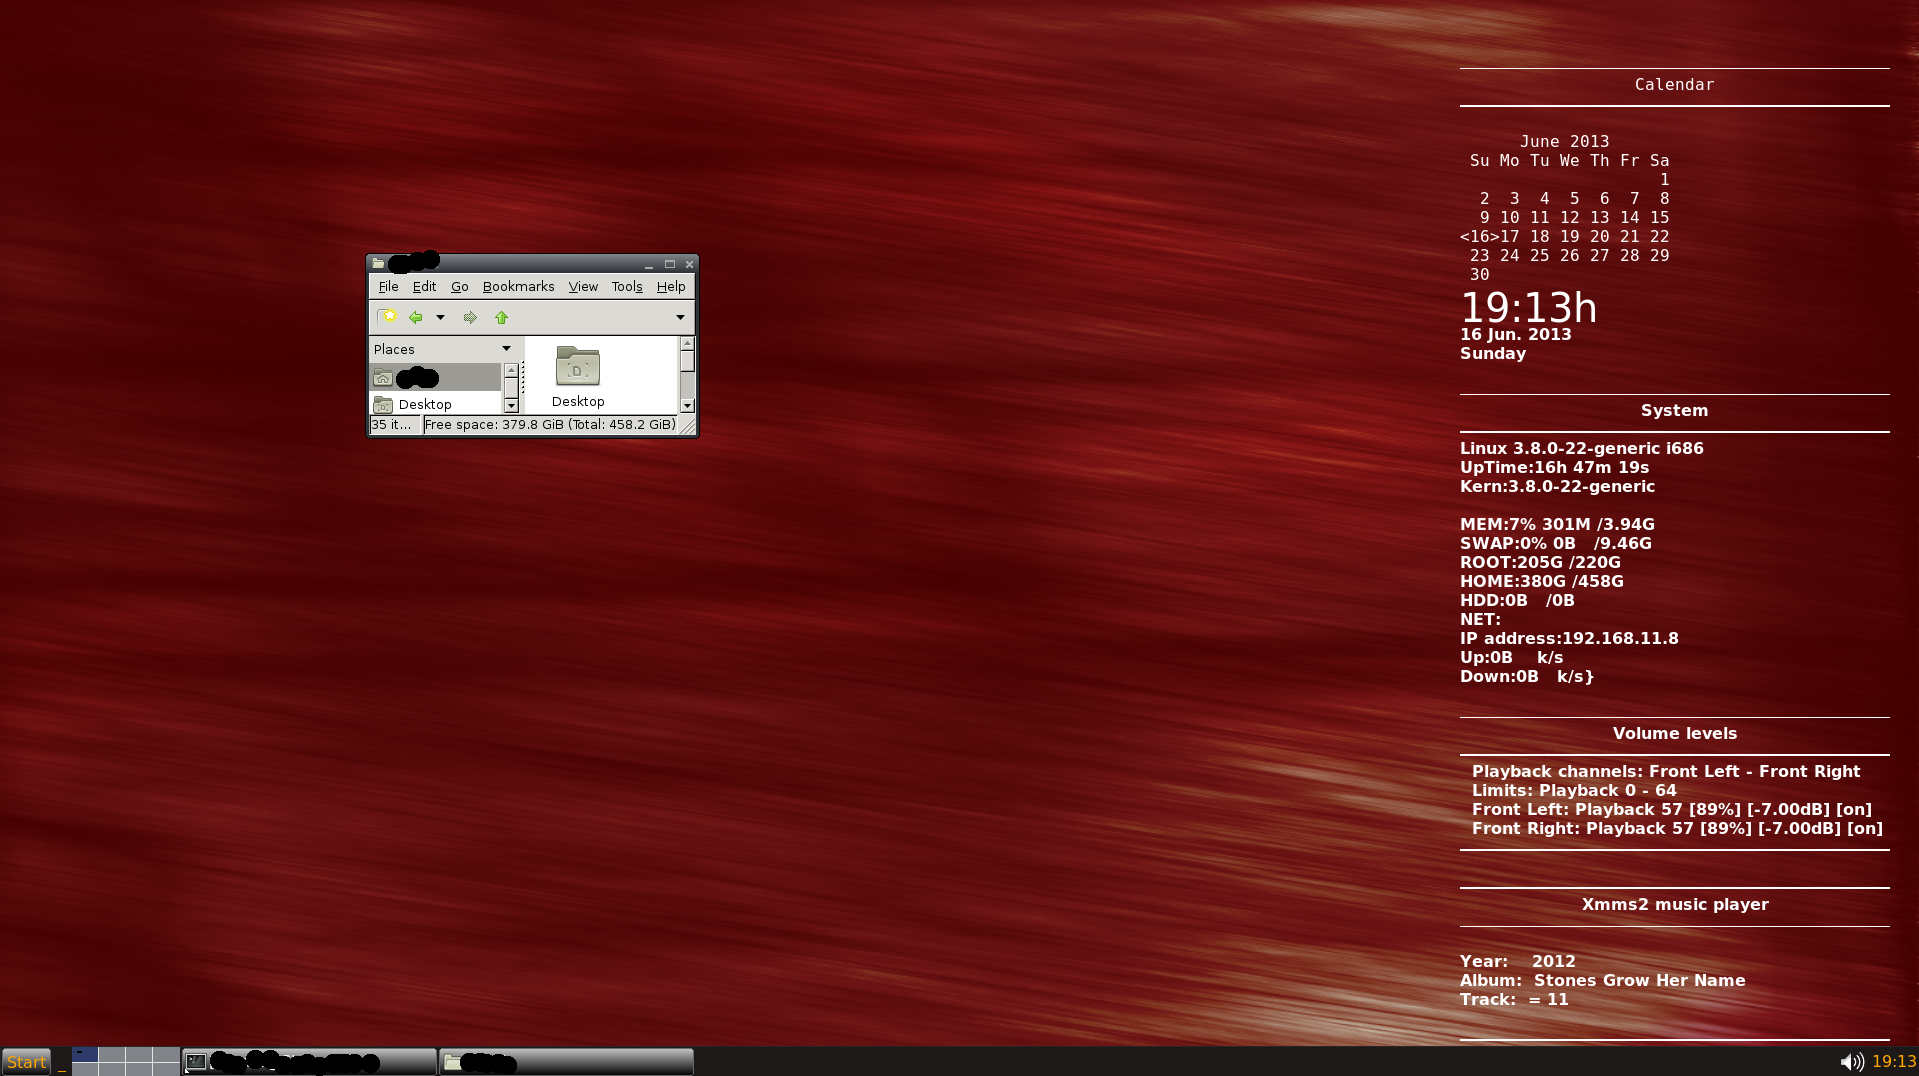Click the '35 it...' item count in status bar
Screen dimensions: 1919x1076
(395, 425)
